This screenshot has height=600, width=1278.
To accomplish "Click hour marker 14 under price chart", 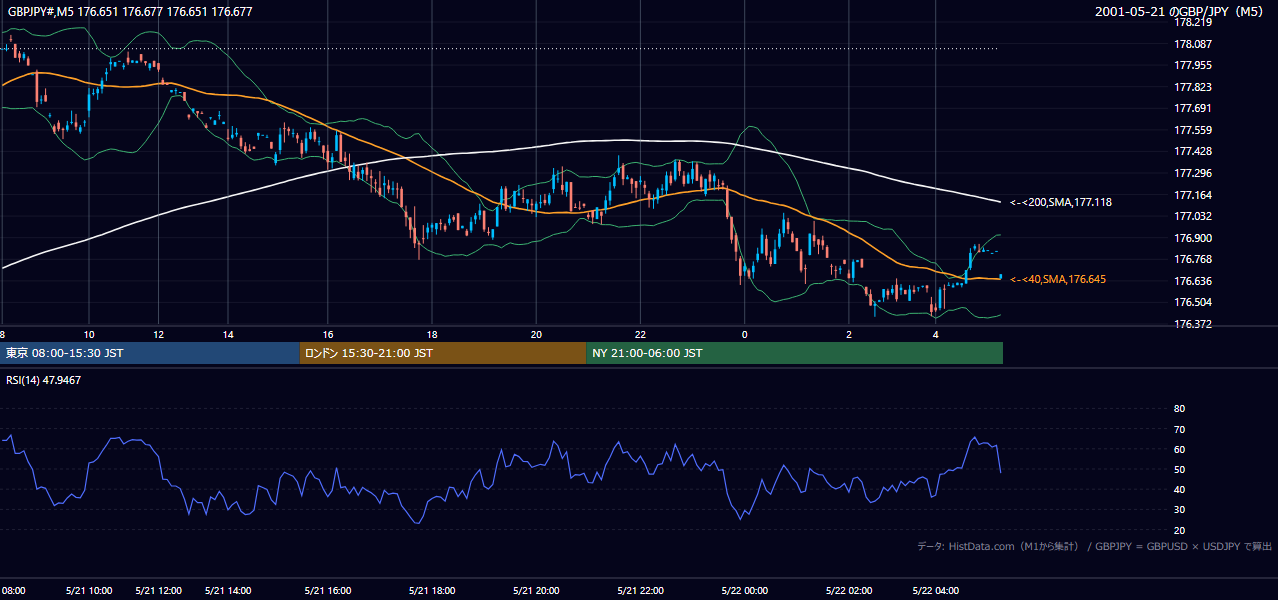I will 228,335.
